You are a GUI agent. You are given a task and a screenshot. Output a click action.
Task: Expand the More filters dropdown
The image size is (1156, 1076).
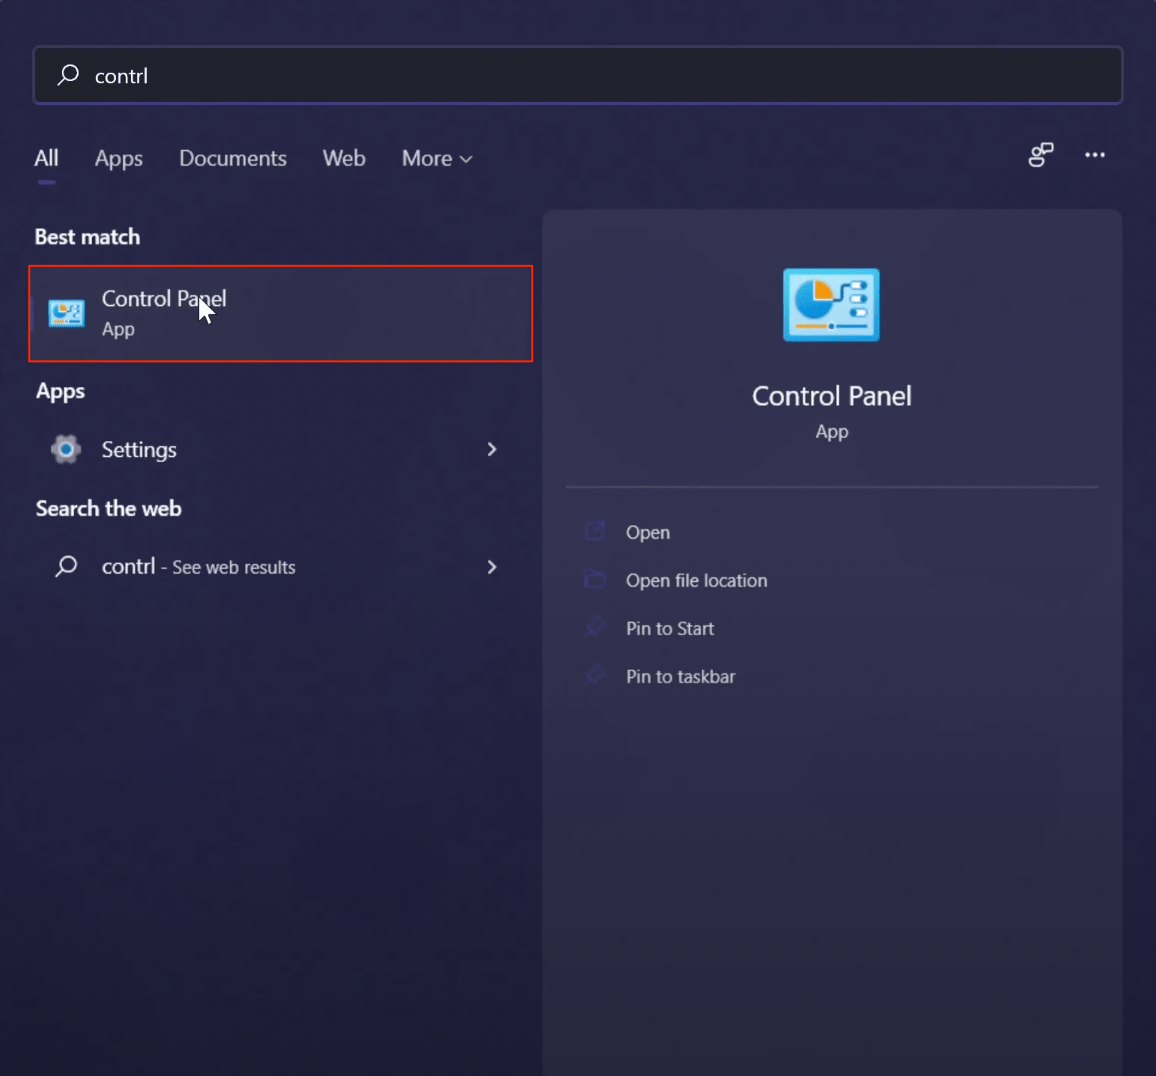click(437, 158)
